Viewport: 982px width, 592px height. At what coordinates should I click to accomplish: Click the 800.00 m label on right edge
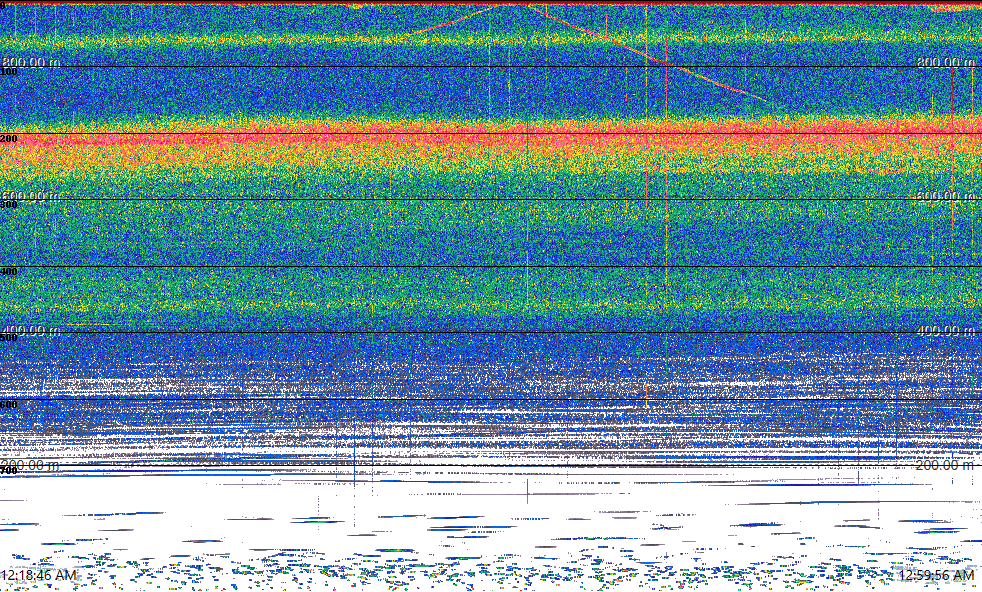(x=946, y=62)
